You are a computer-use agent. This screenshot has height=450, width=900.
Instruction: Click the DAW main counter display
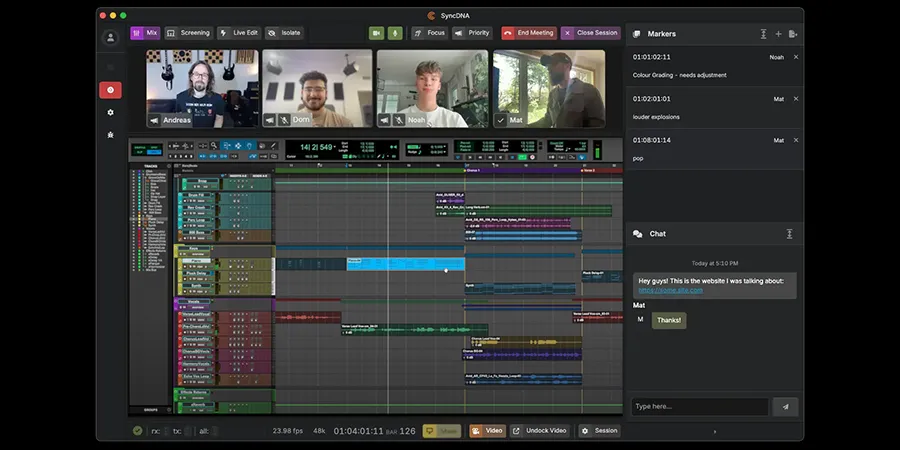point(317,148)
